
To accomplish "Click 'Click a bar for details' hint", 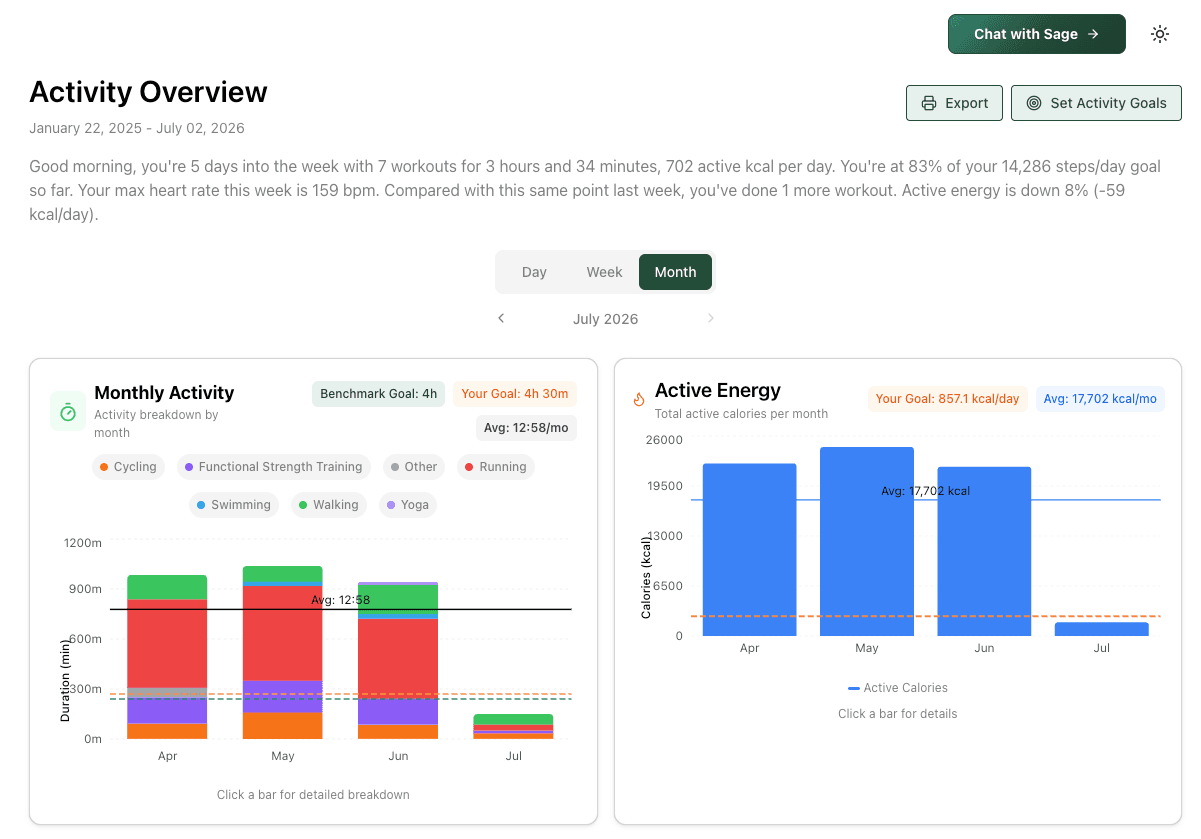I will [898, 714].
